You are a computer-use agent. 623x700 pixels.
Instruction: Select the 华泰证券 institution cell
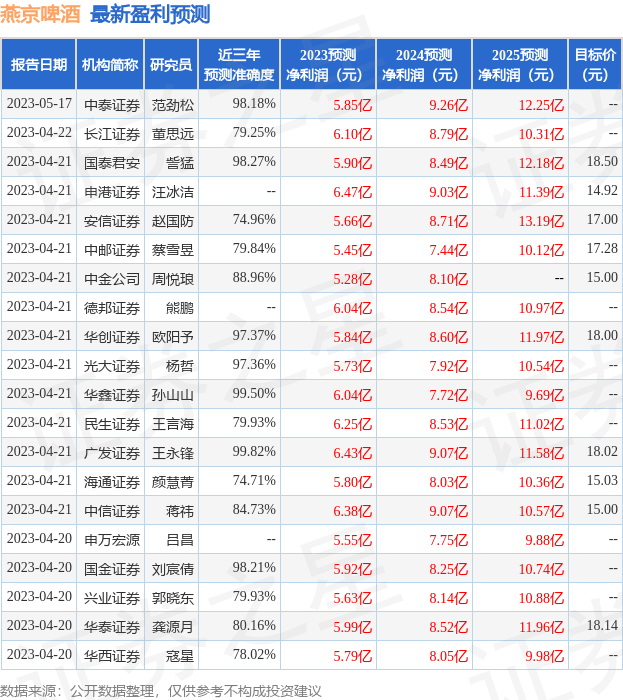[112, 627]
